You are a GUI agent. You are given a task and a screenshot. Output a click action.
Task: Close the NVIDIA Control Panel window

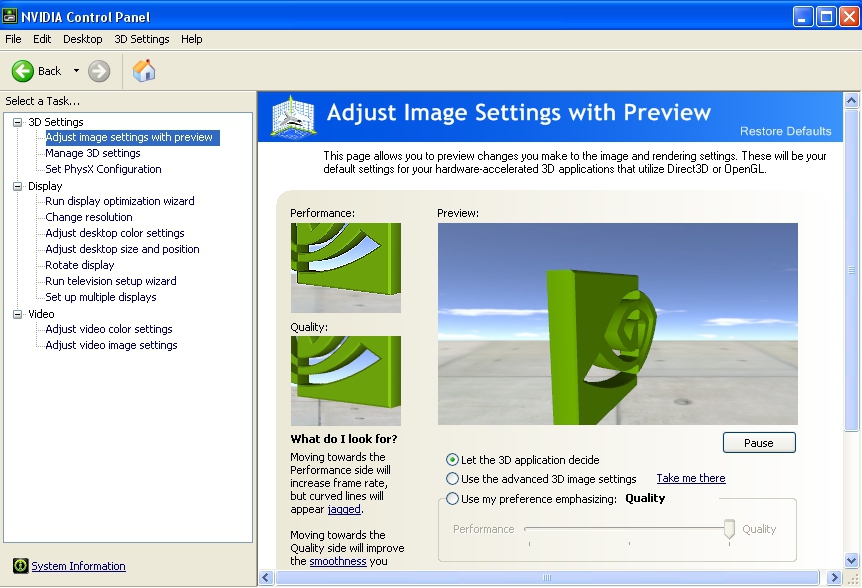click(849, 16)
